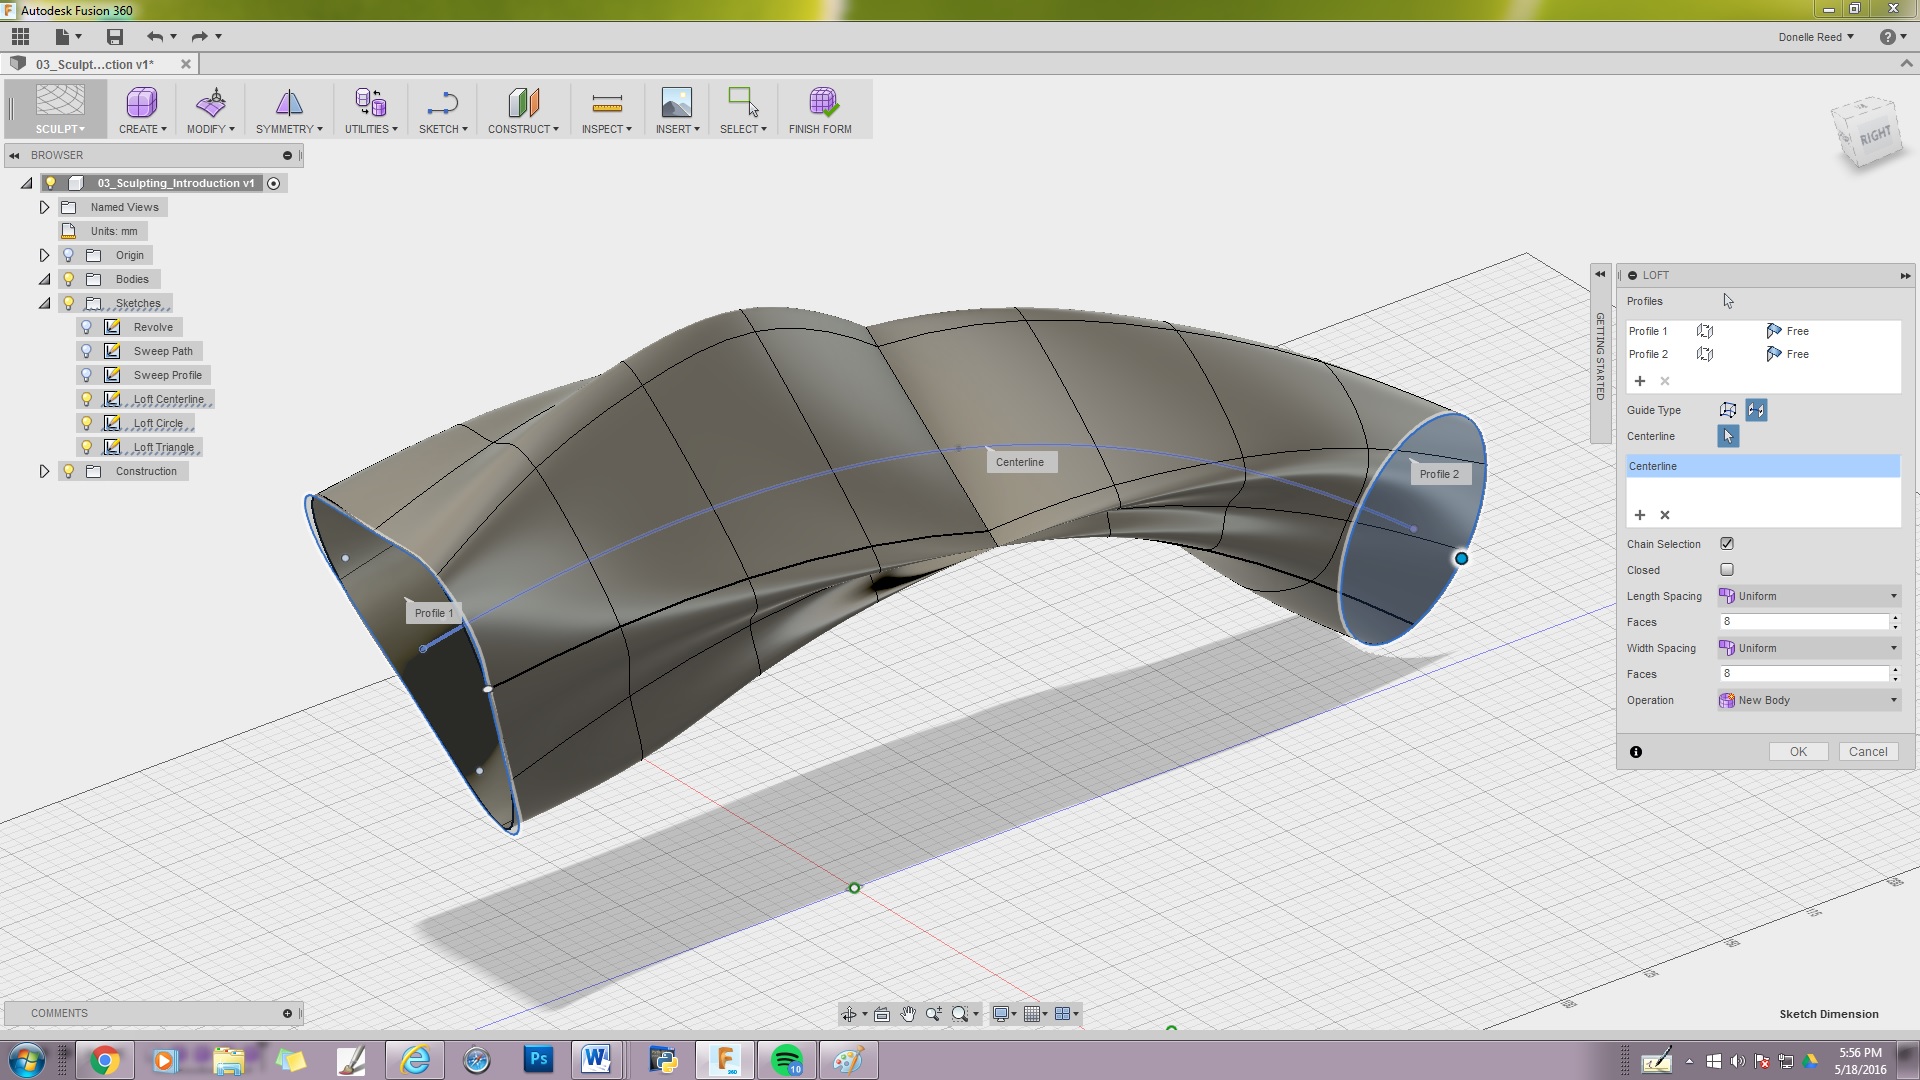The width and height of the screenshot is (1920, 1080).
Task: Click the Sketch tool icon
Action: click(x=442, y=102)
